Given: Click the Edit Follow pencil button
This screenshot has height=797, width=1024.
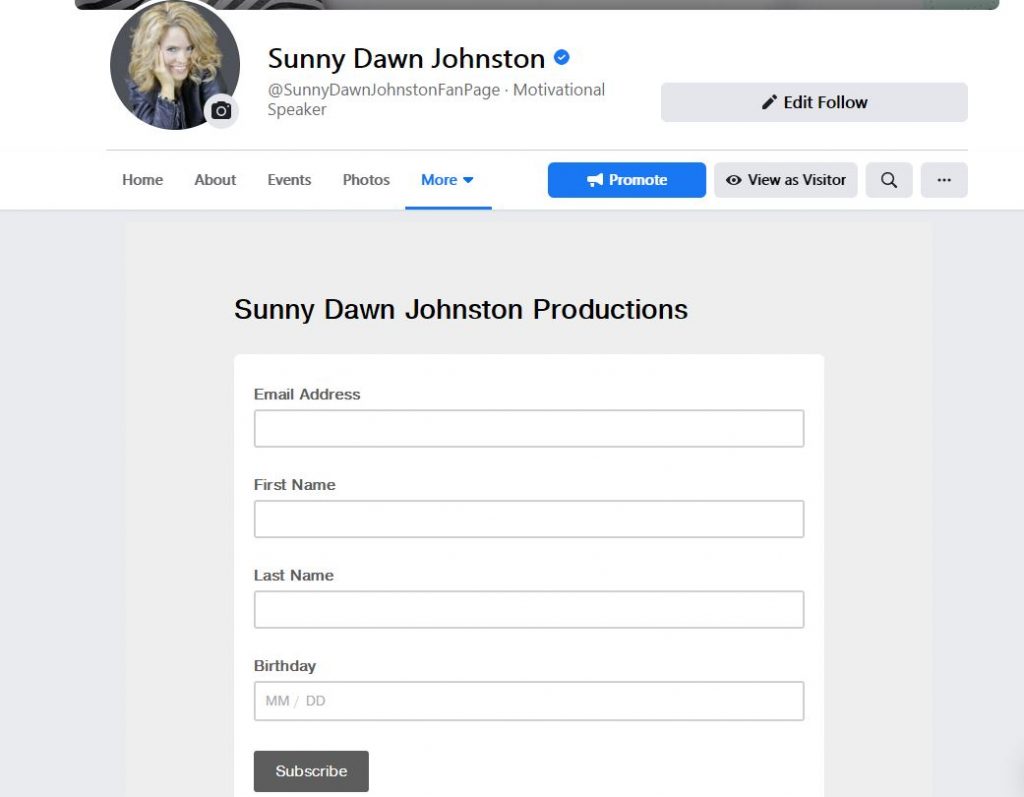Looking at the screenshot, I should point(813,102).
